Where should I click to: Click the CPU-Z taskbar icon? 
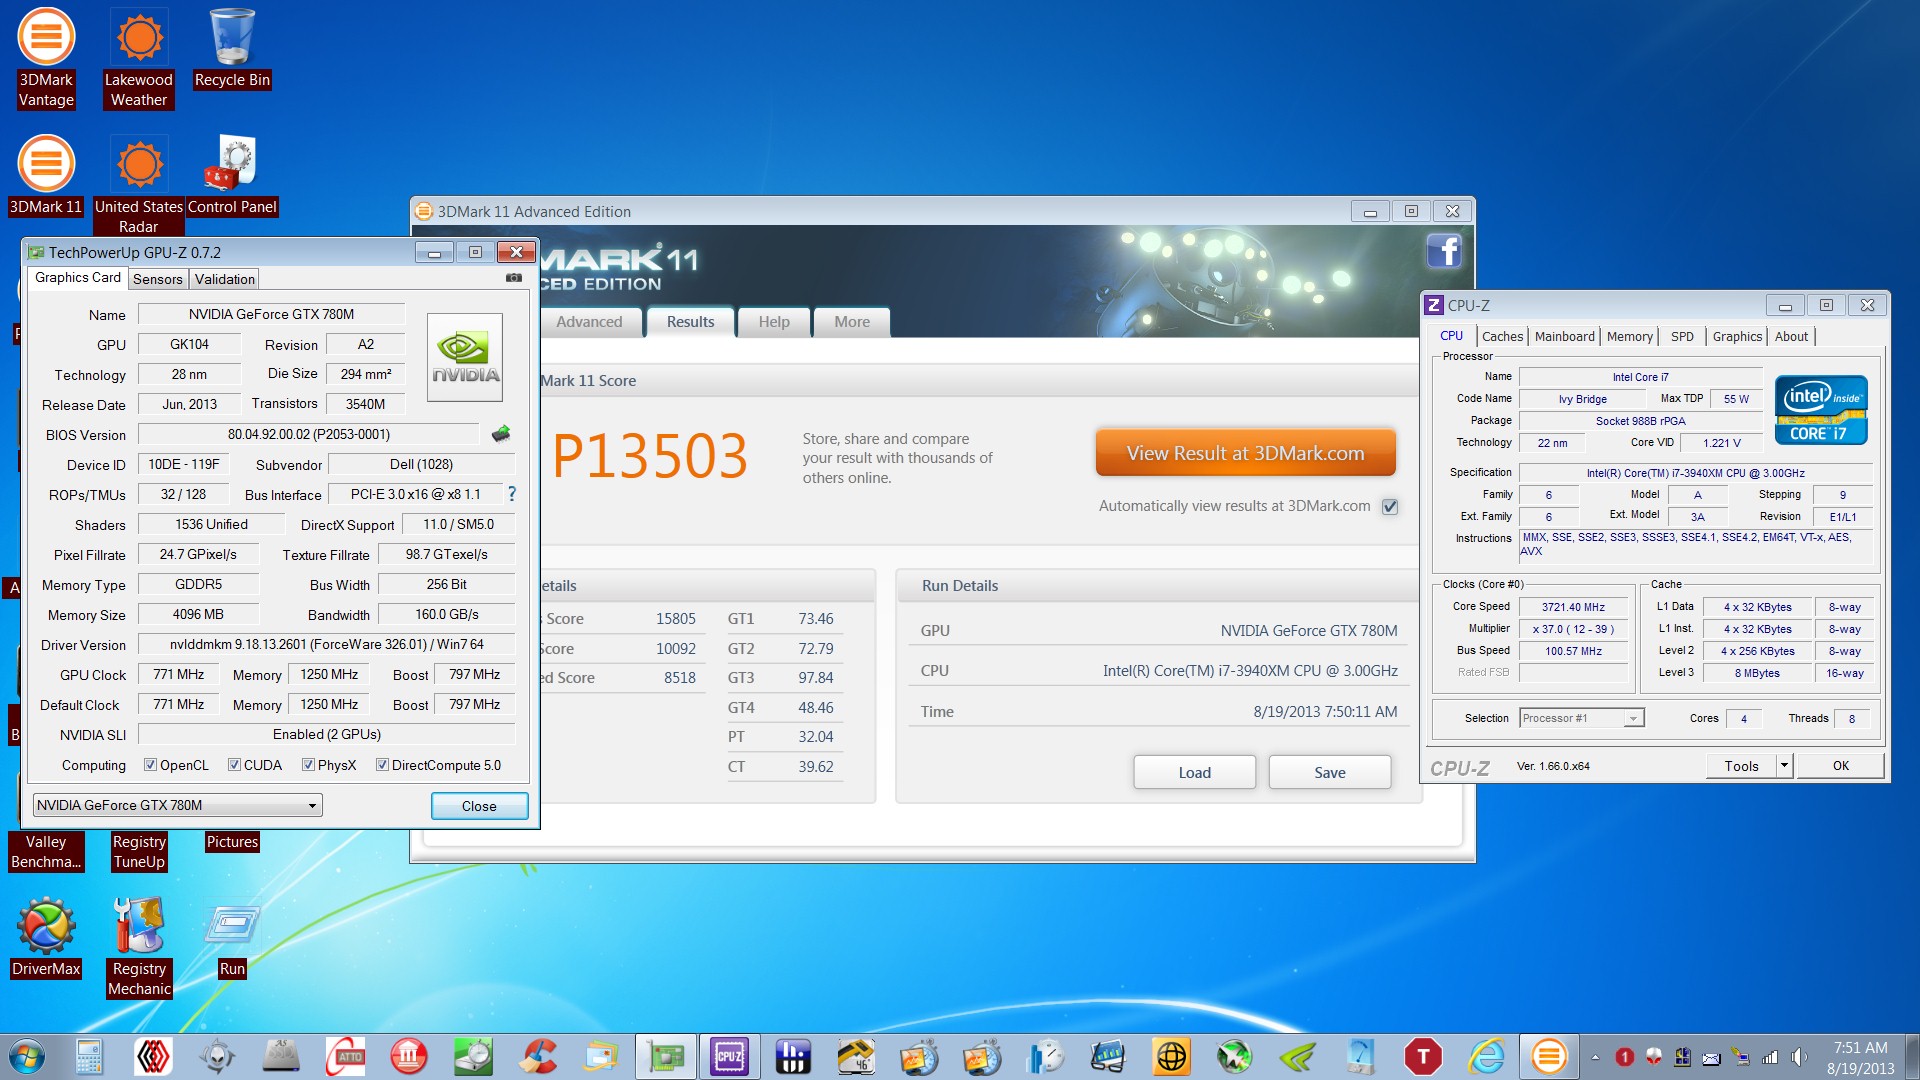[729, 1056]
